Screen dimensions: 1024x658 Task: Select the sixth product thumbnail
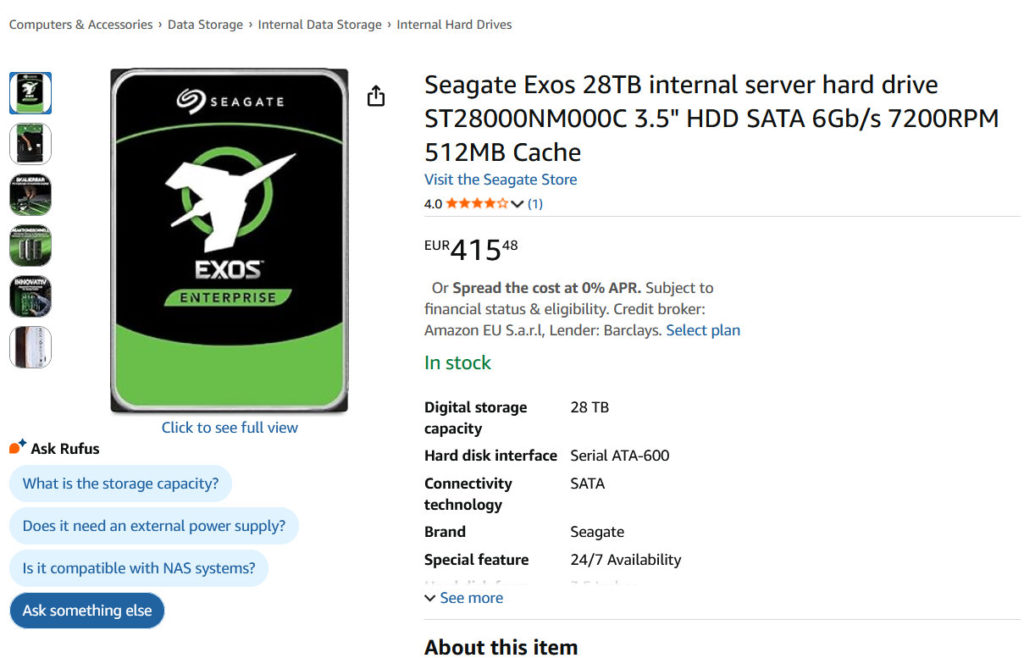point(30,348)
